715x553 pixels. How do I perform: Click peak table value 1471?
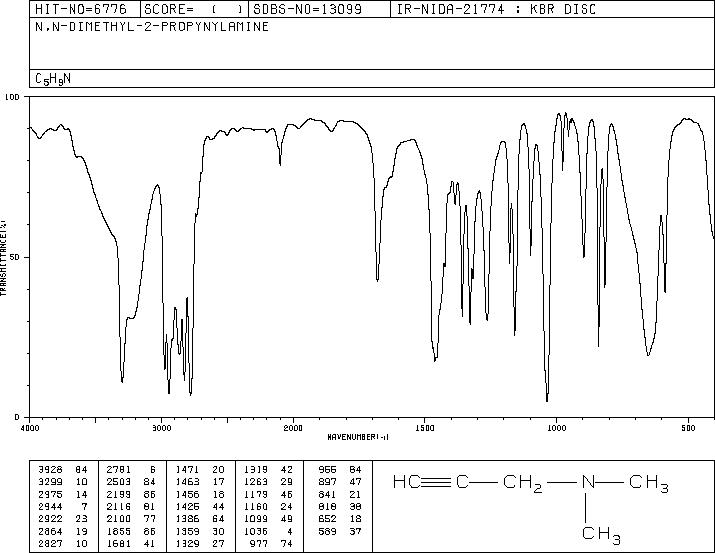pyautogui.click(x=187, y=470)
